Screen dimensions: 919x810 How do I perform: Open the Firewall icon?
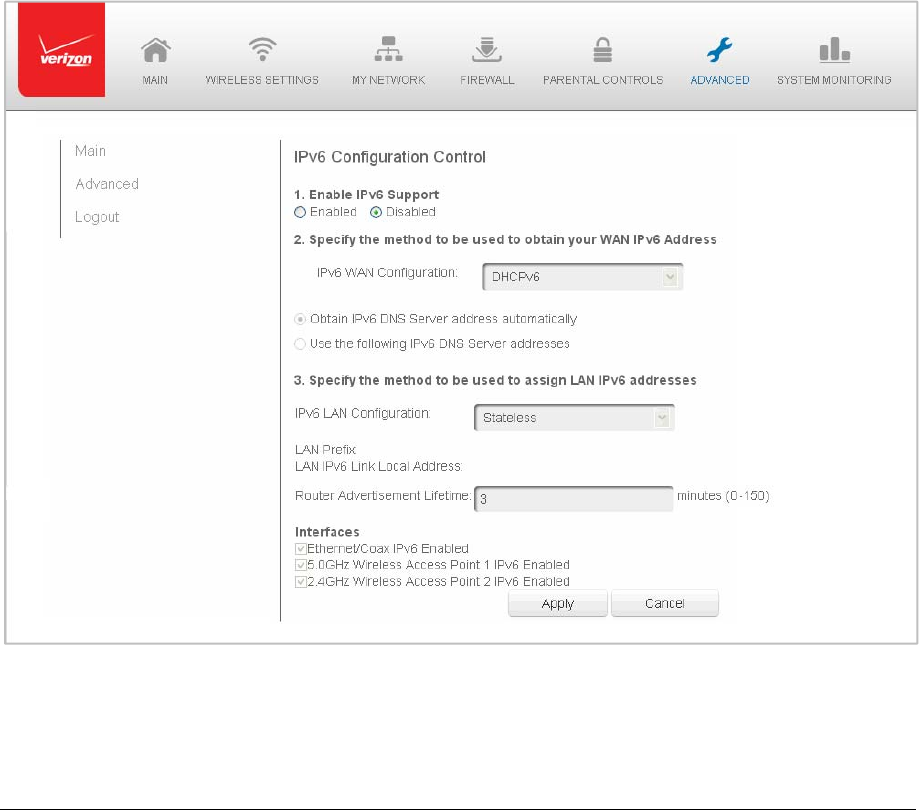point(486,49)
